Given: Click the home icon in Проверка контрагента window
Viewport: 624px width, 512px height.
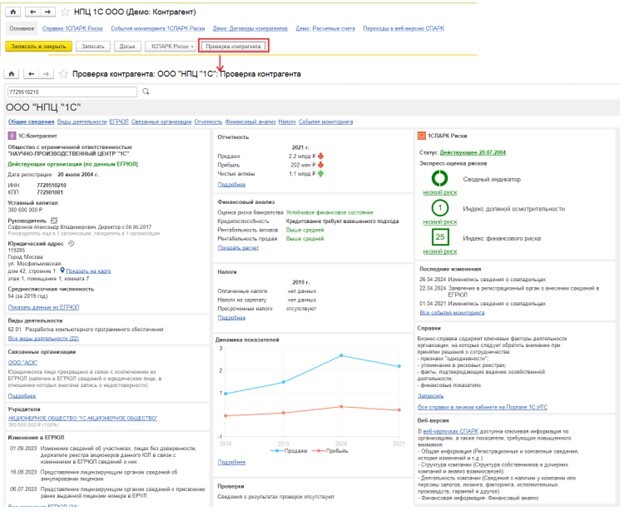Looking at the screenshot, I should point(12,74).
